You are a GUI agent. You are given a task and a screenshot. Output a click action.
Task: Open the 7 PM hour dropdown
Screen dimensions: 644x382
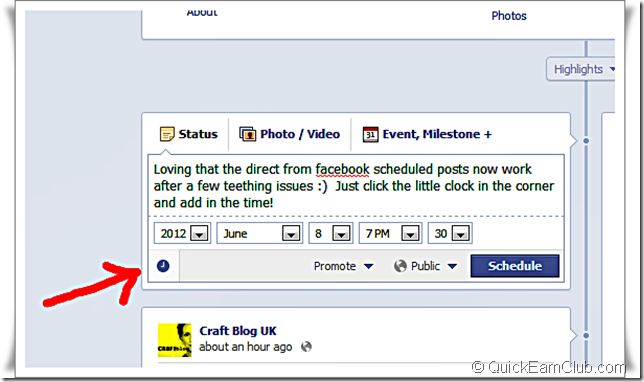click(x=390, y=233)
